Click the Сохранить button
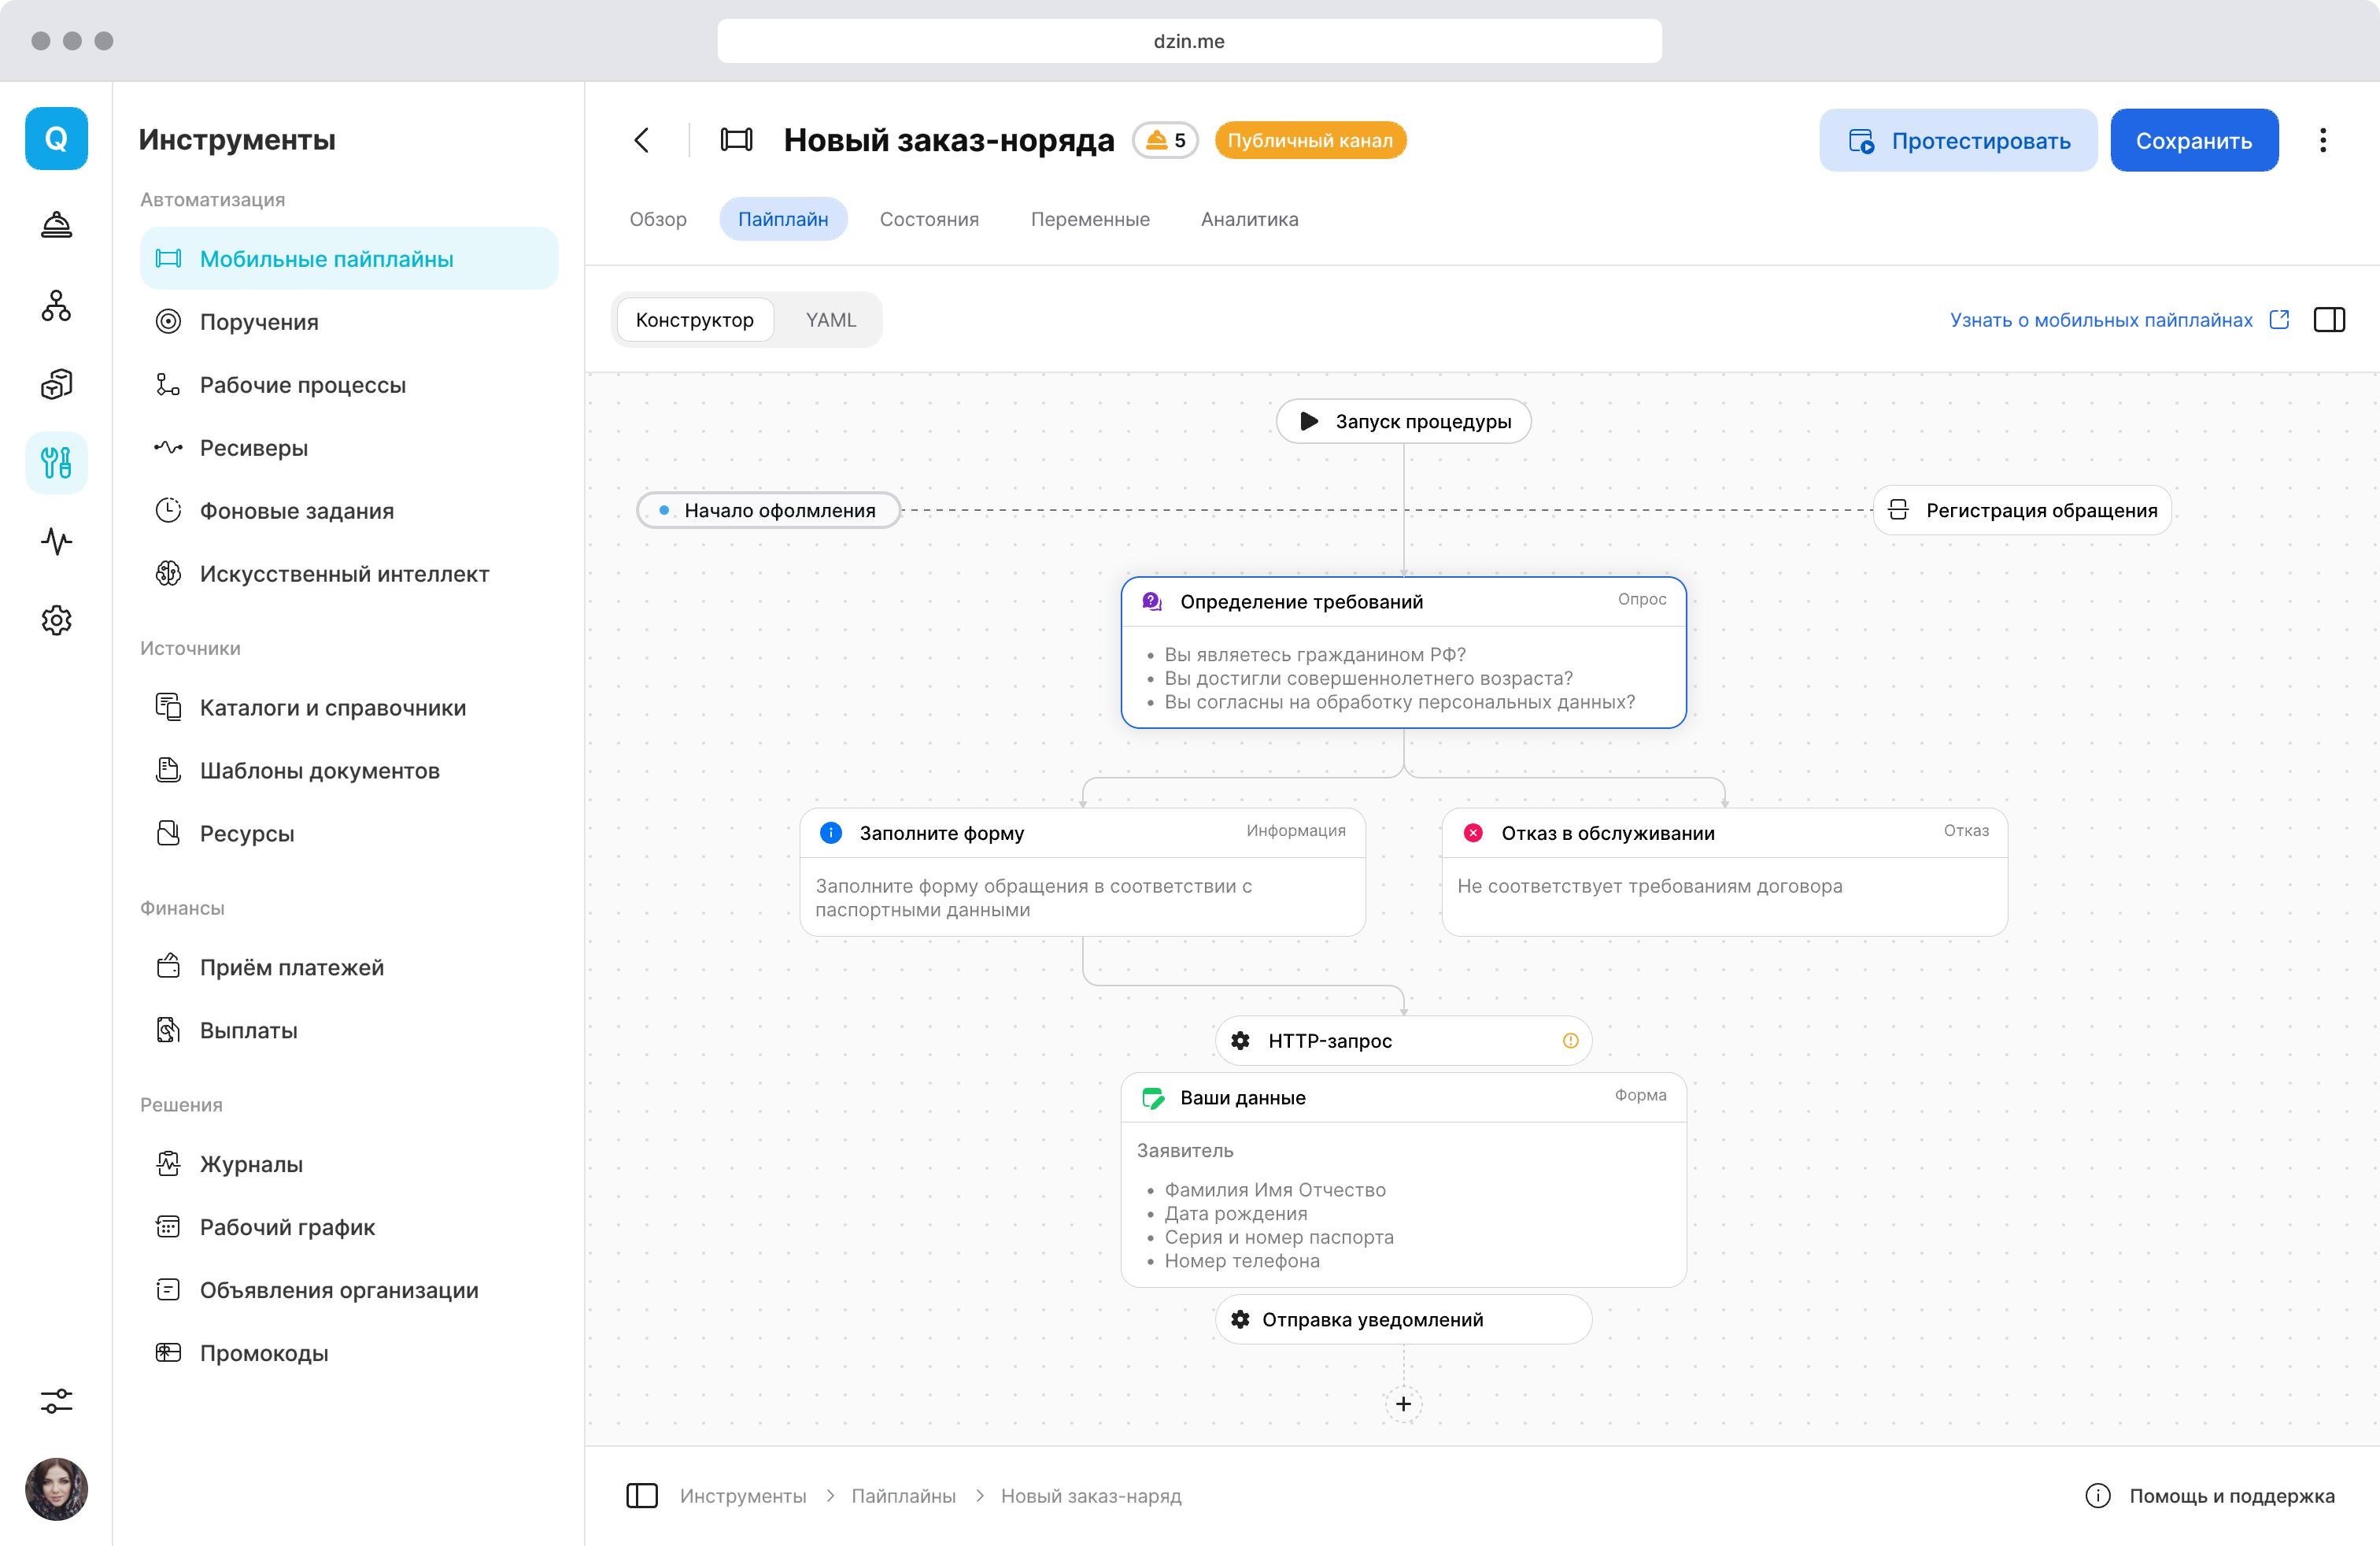This screenshot has height=1546, width=2380. [2193, 140]
